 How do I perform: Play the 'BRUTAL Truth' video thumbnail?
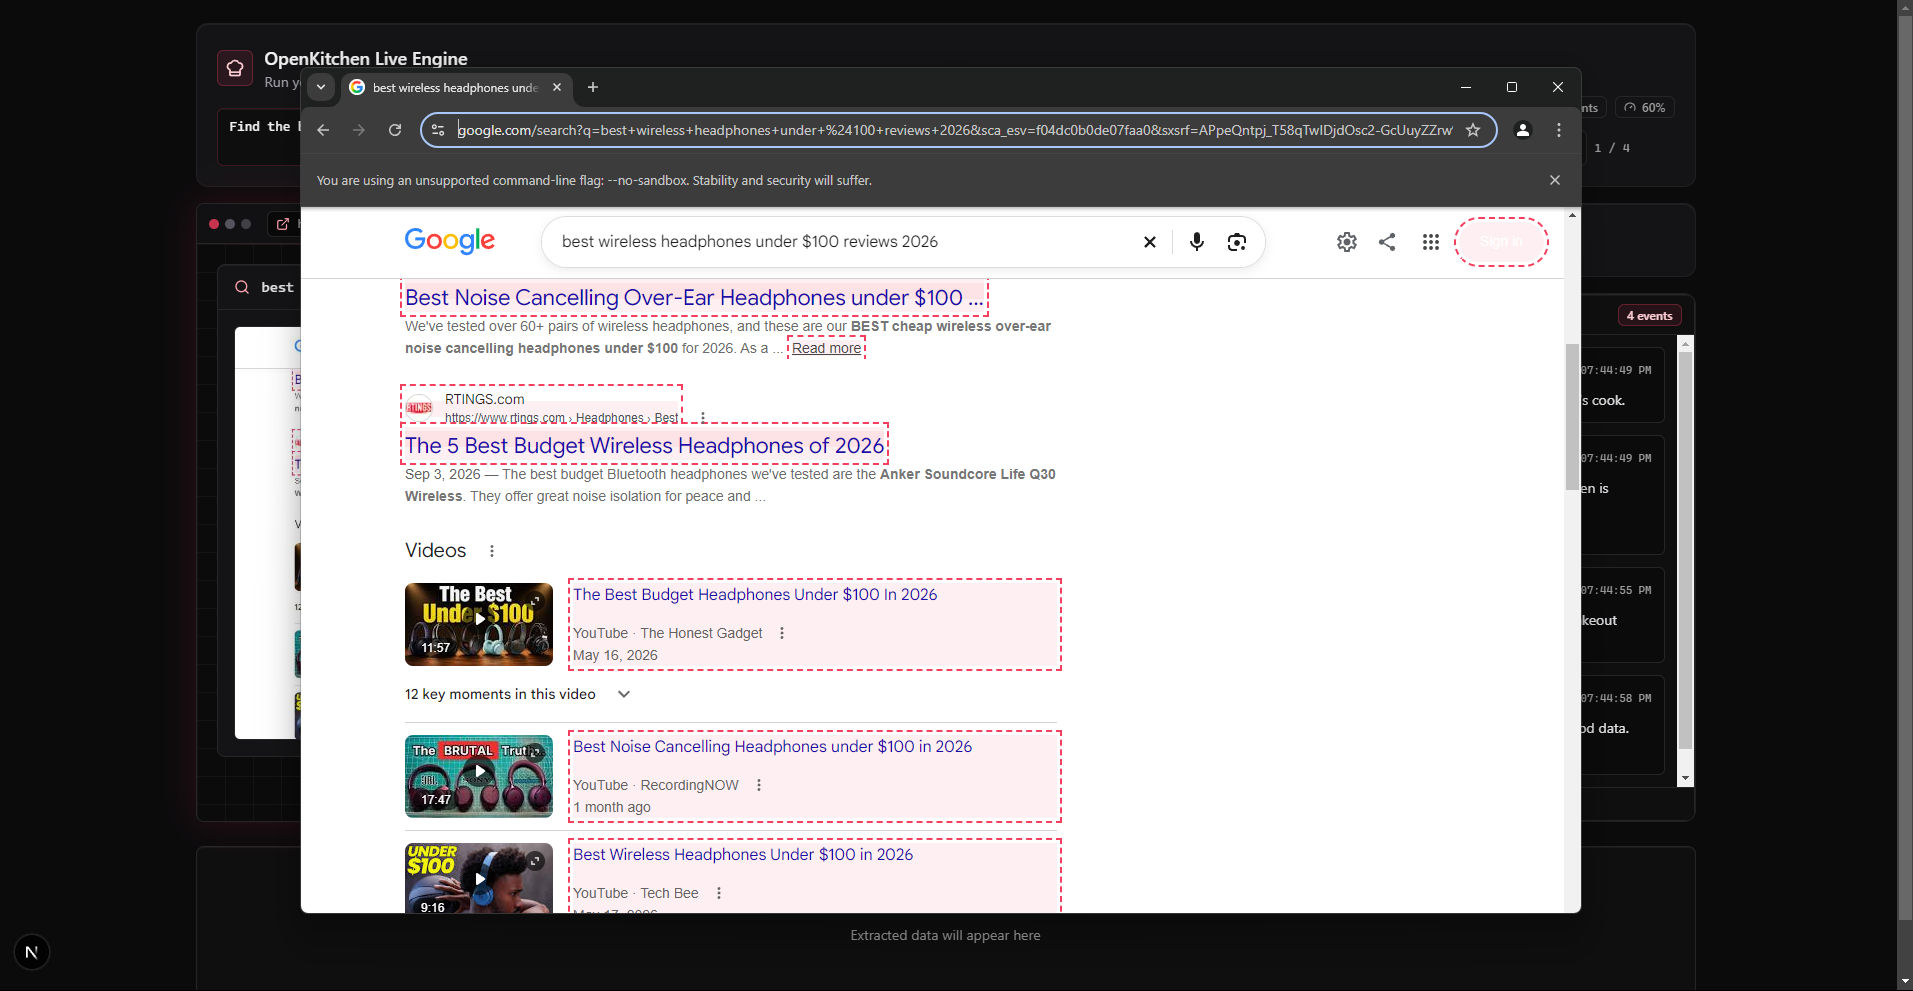[x=479, y=776]
